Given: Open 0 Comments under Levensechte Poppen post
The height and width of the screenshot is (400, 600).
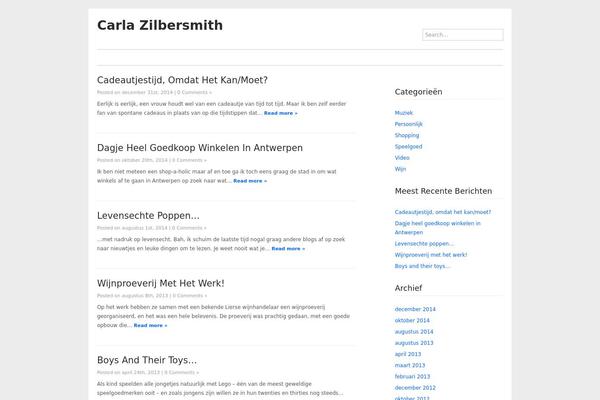Looking at the screenshot, I should click(189, 228).
